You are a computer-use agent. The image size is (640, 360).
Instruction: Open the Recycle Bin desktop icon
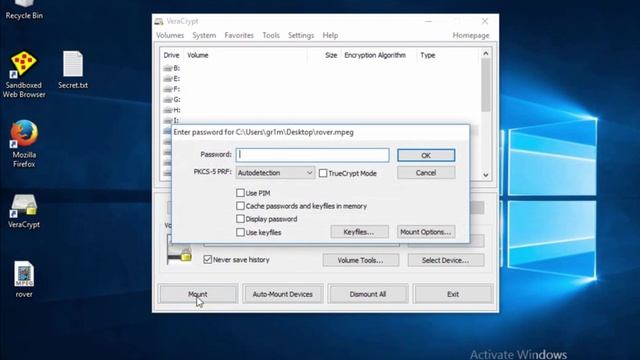point(24,10)
